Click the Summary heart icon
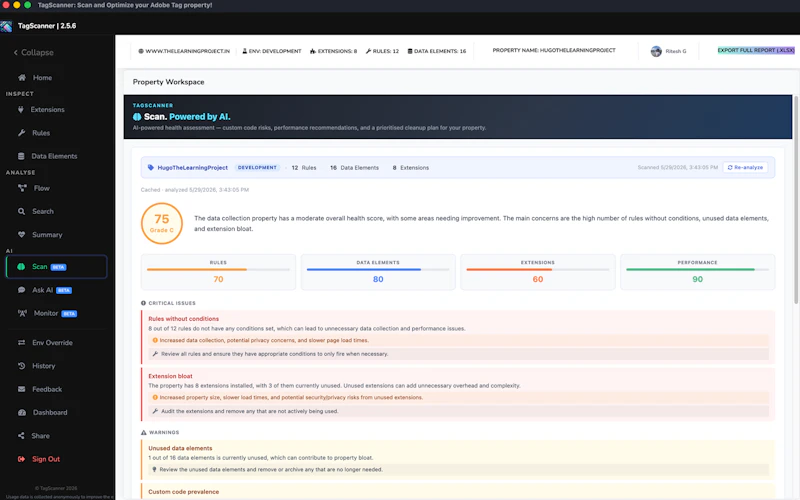The height and width of the screenshot is (500, 800). [21, 235]
